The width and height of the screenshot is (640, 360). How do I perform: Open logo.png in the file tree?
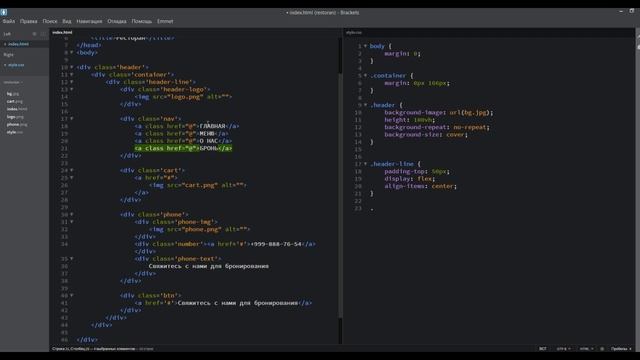15,117
